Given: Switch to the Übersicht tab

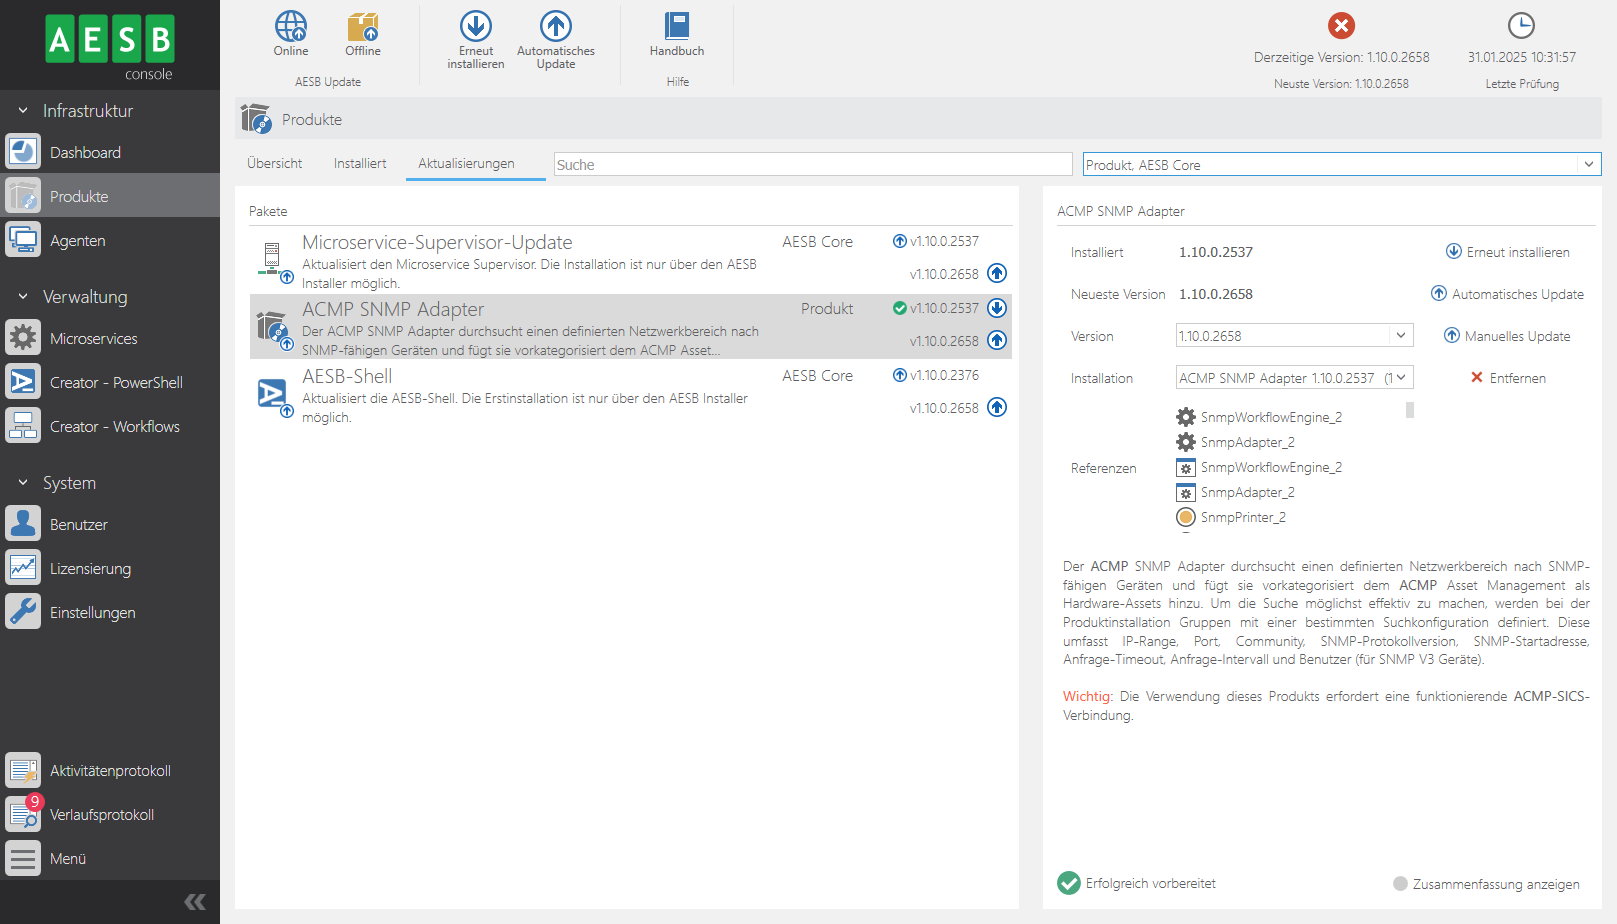Looking at the screenshot, I should click(x=275, y=164).
